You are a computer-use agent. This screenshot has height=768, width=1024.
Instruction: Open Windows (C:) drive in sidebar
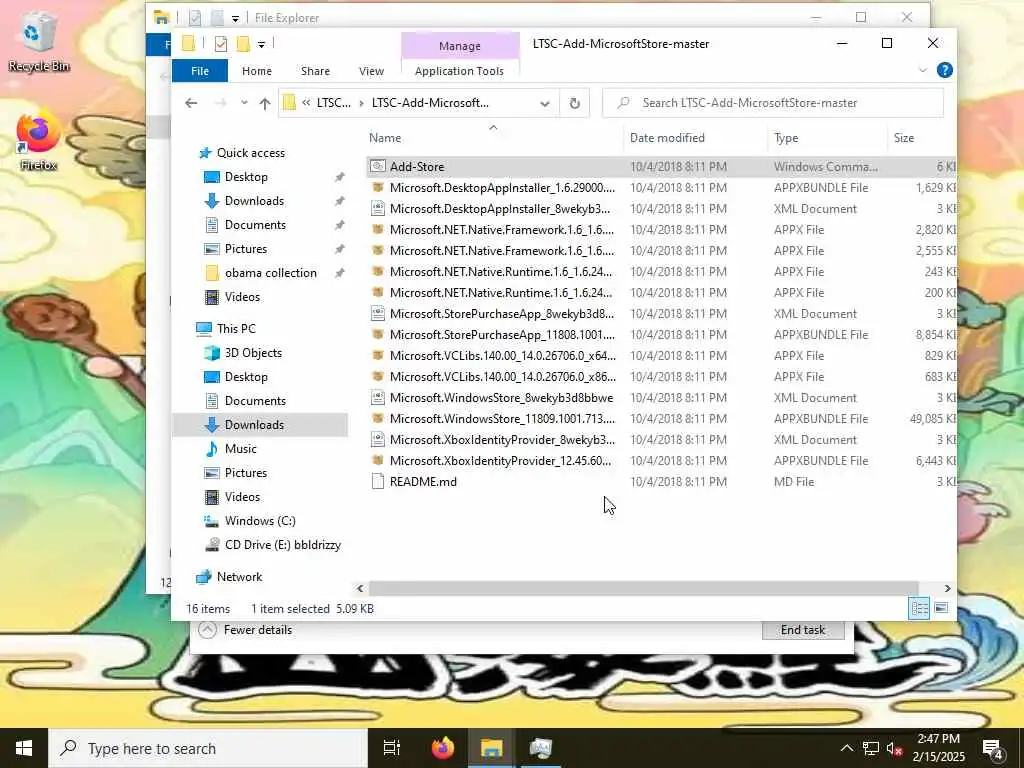[x=260, y=520]
